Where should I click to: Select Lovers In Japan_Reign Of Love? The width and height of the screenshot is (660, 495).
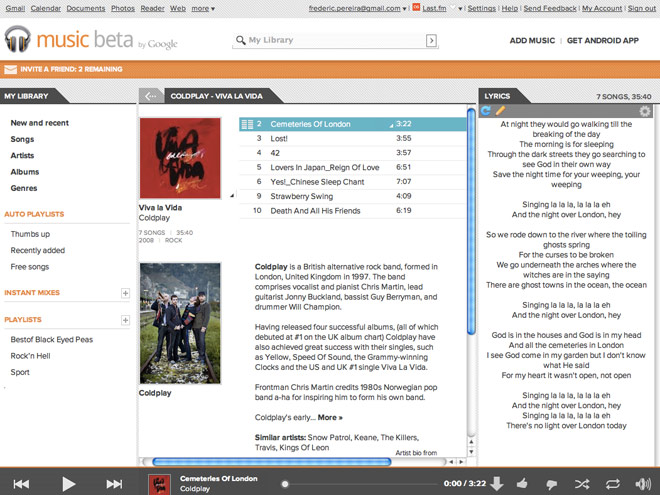(x=353, y=168)
